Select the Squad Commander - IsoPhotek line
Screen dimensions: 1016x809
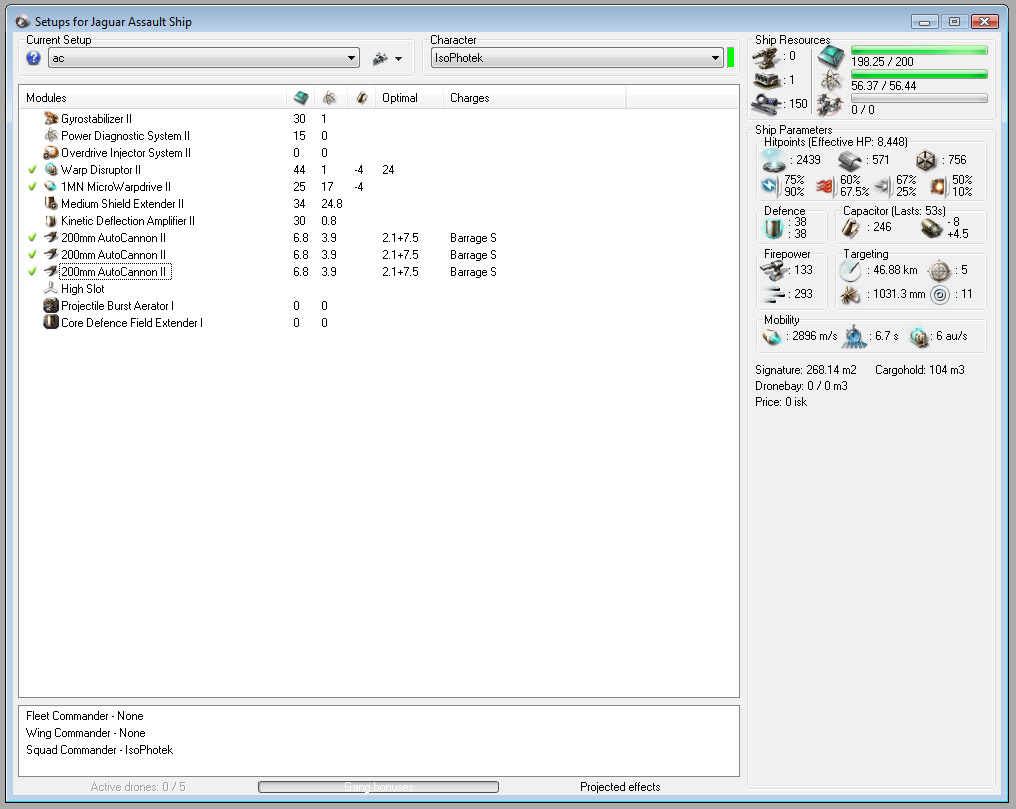(100, 749)
